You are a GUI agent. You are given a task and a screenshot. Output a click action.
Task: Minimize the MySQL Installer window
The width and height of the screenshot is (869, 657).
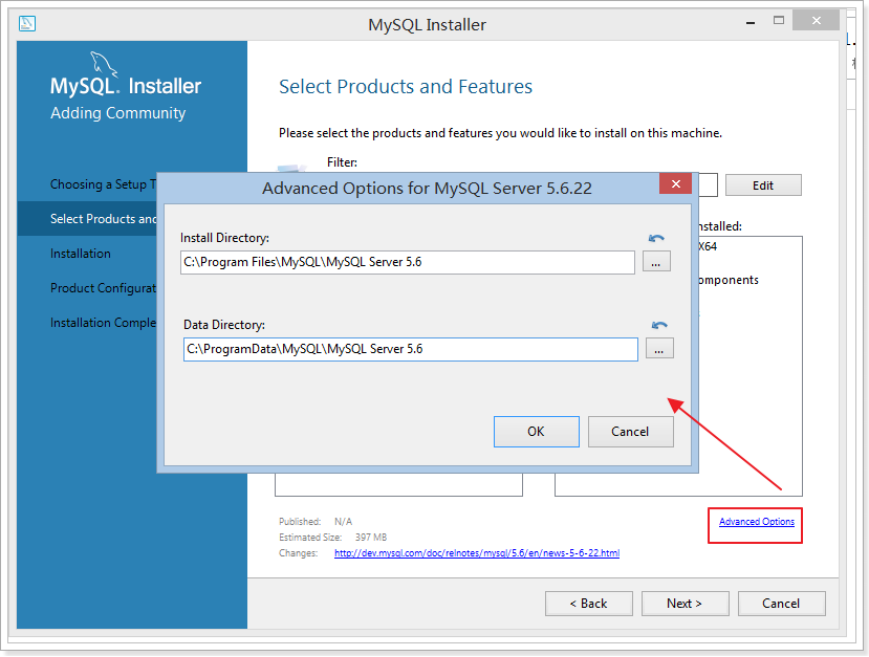(750, 22)
